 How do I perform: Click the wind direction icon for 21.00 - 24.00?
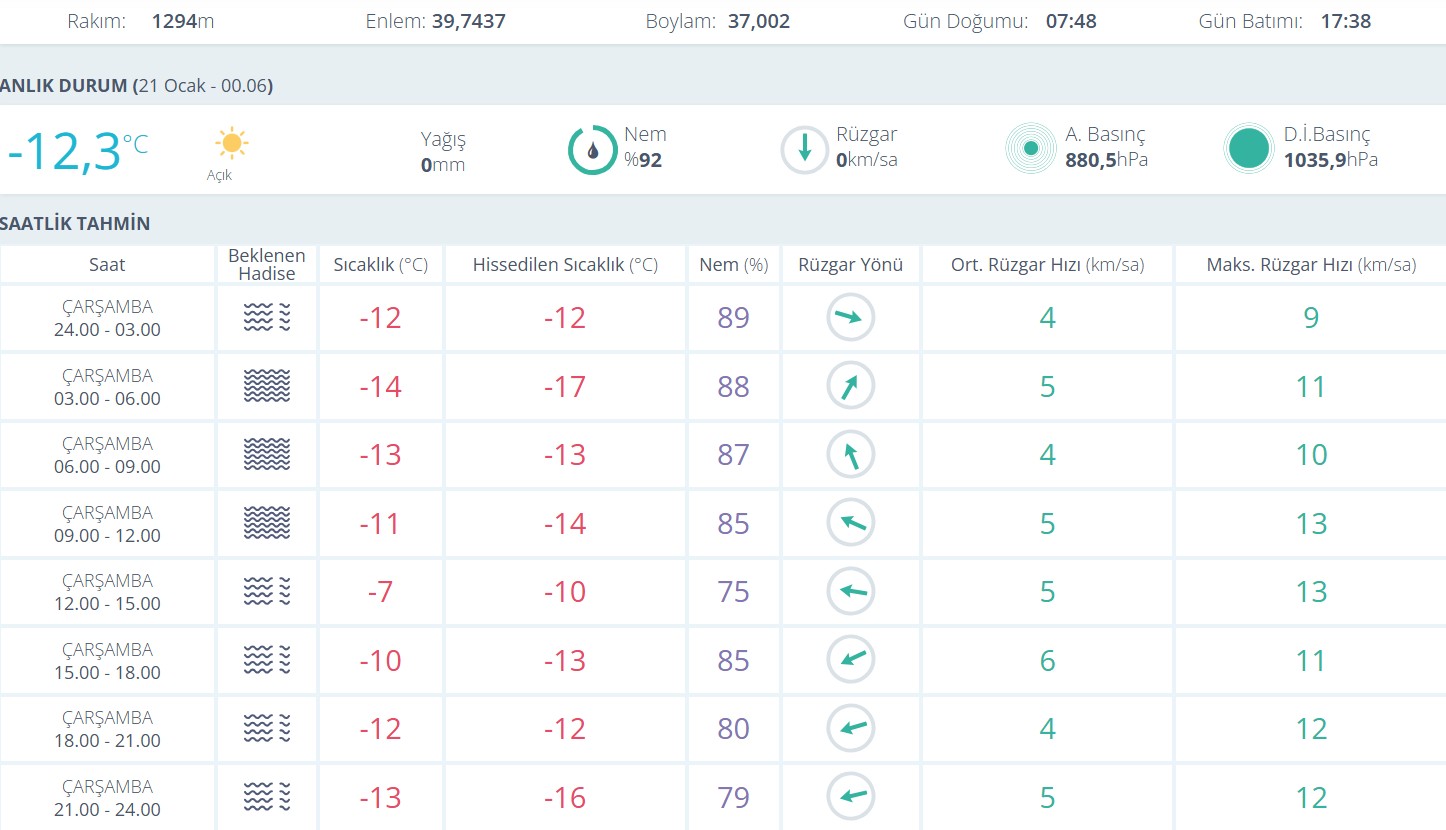click(850, 797)
